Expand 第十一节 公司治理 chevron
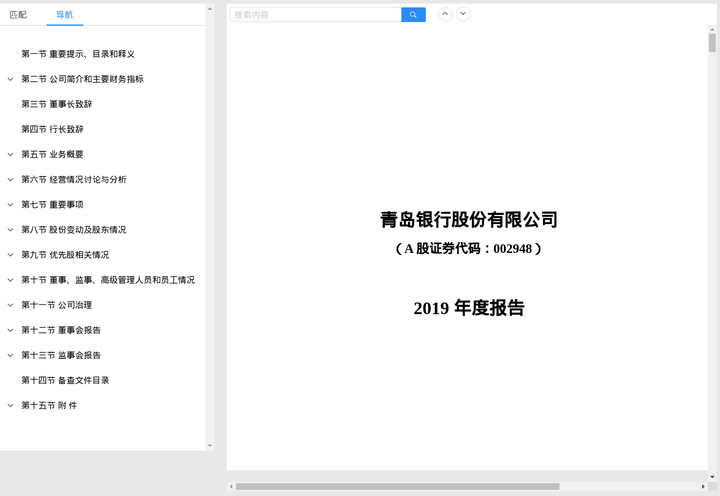 (10, 305)
